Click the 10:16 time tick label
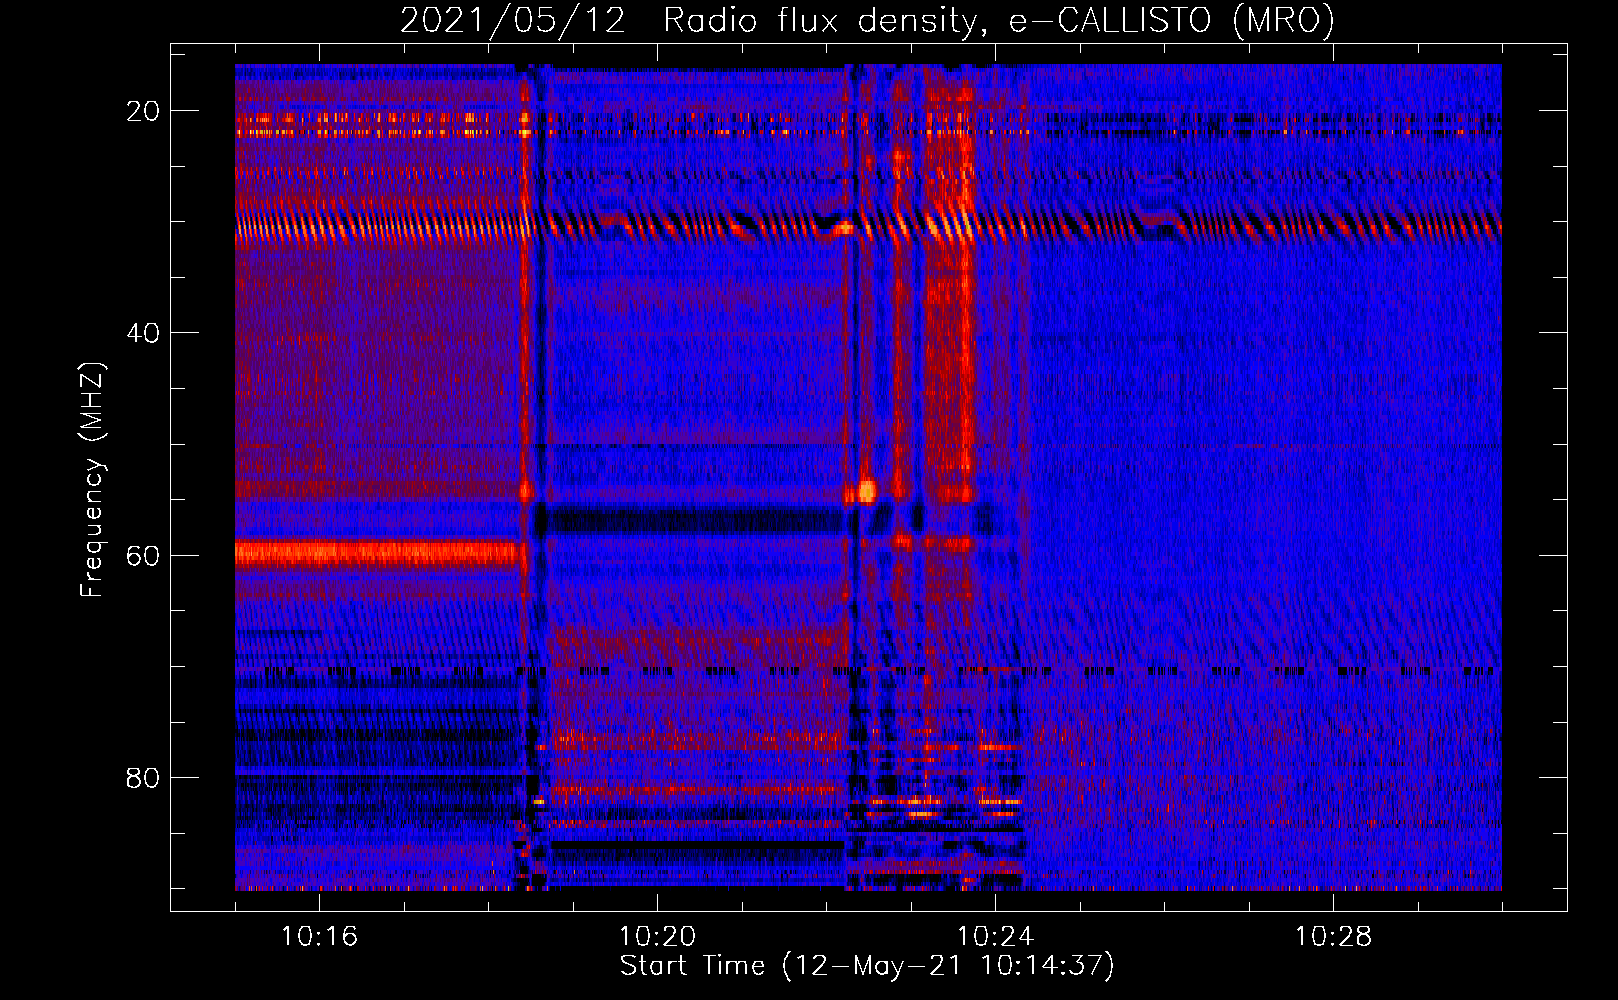The width and height of the screenshot is (1618, 1000). coord(319,937)
